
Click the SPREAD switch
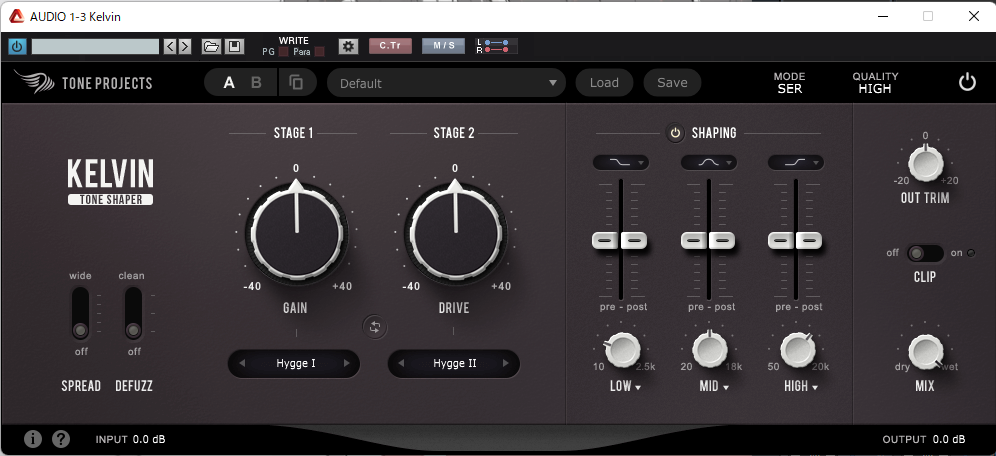[80, 313]
